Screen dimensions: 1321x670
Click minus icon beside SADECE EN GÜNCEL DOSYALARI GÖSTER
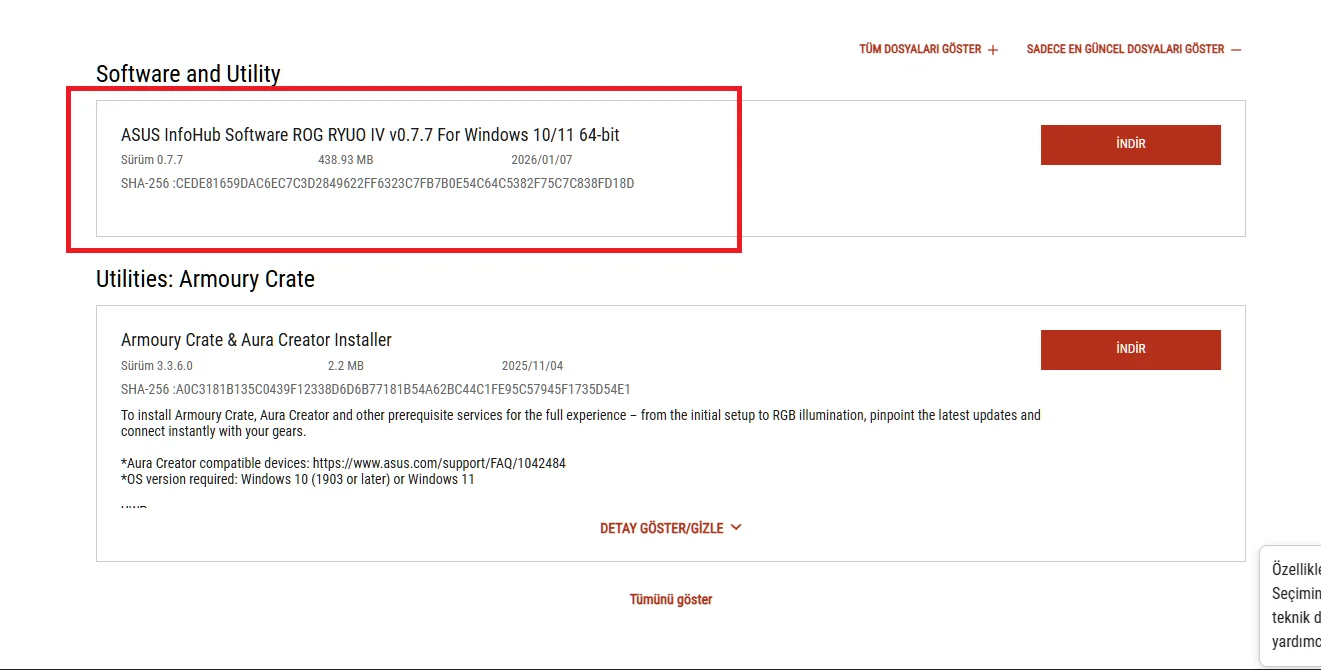click(x=1236, y=49)
